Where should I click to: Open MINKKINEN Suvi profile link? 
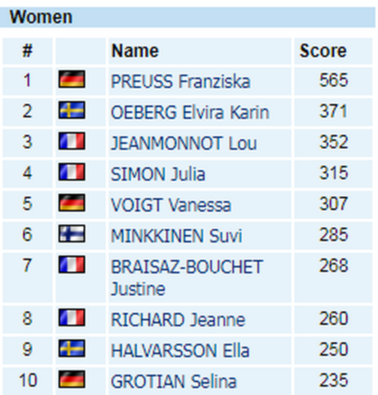point(177,236)
